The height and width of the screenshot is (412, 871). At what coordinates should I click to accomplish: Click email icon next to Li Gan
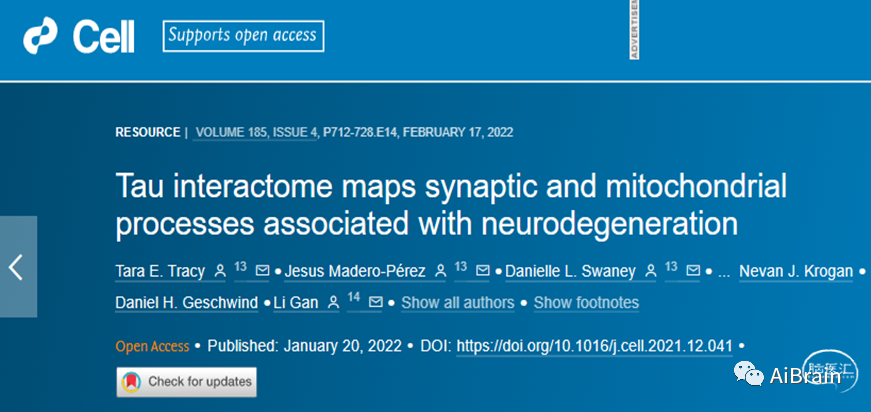(x=376, y=302)
